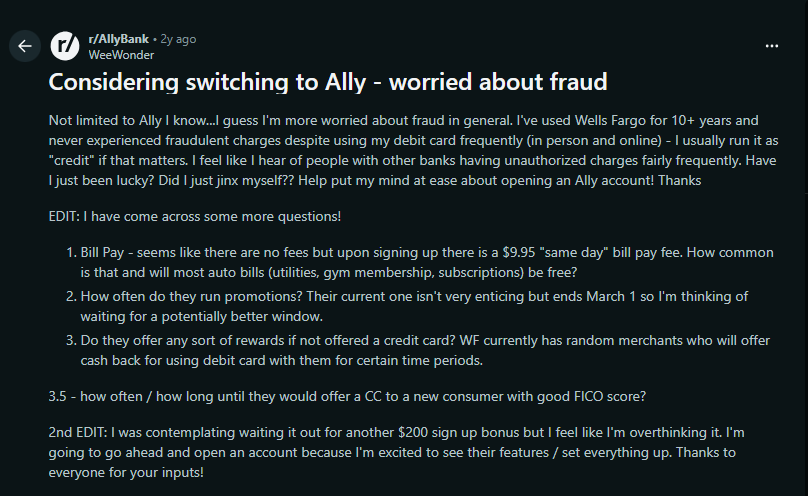This screenshot has height=496, width=808.
Task: Click the r/AllyBank subreddit avatar
Action: (65, 46)
